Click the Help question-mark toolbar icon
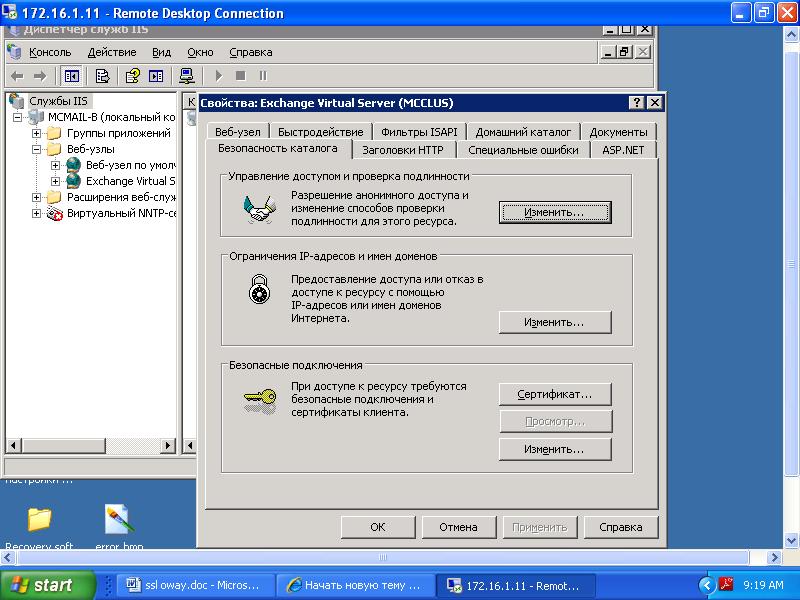The width and height of the screenshot is (800, 600). pyautogui.click(x=133, y=76)
